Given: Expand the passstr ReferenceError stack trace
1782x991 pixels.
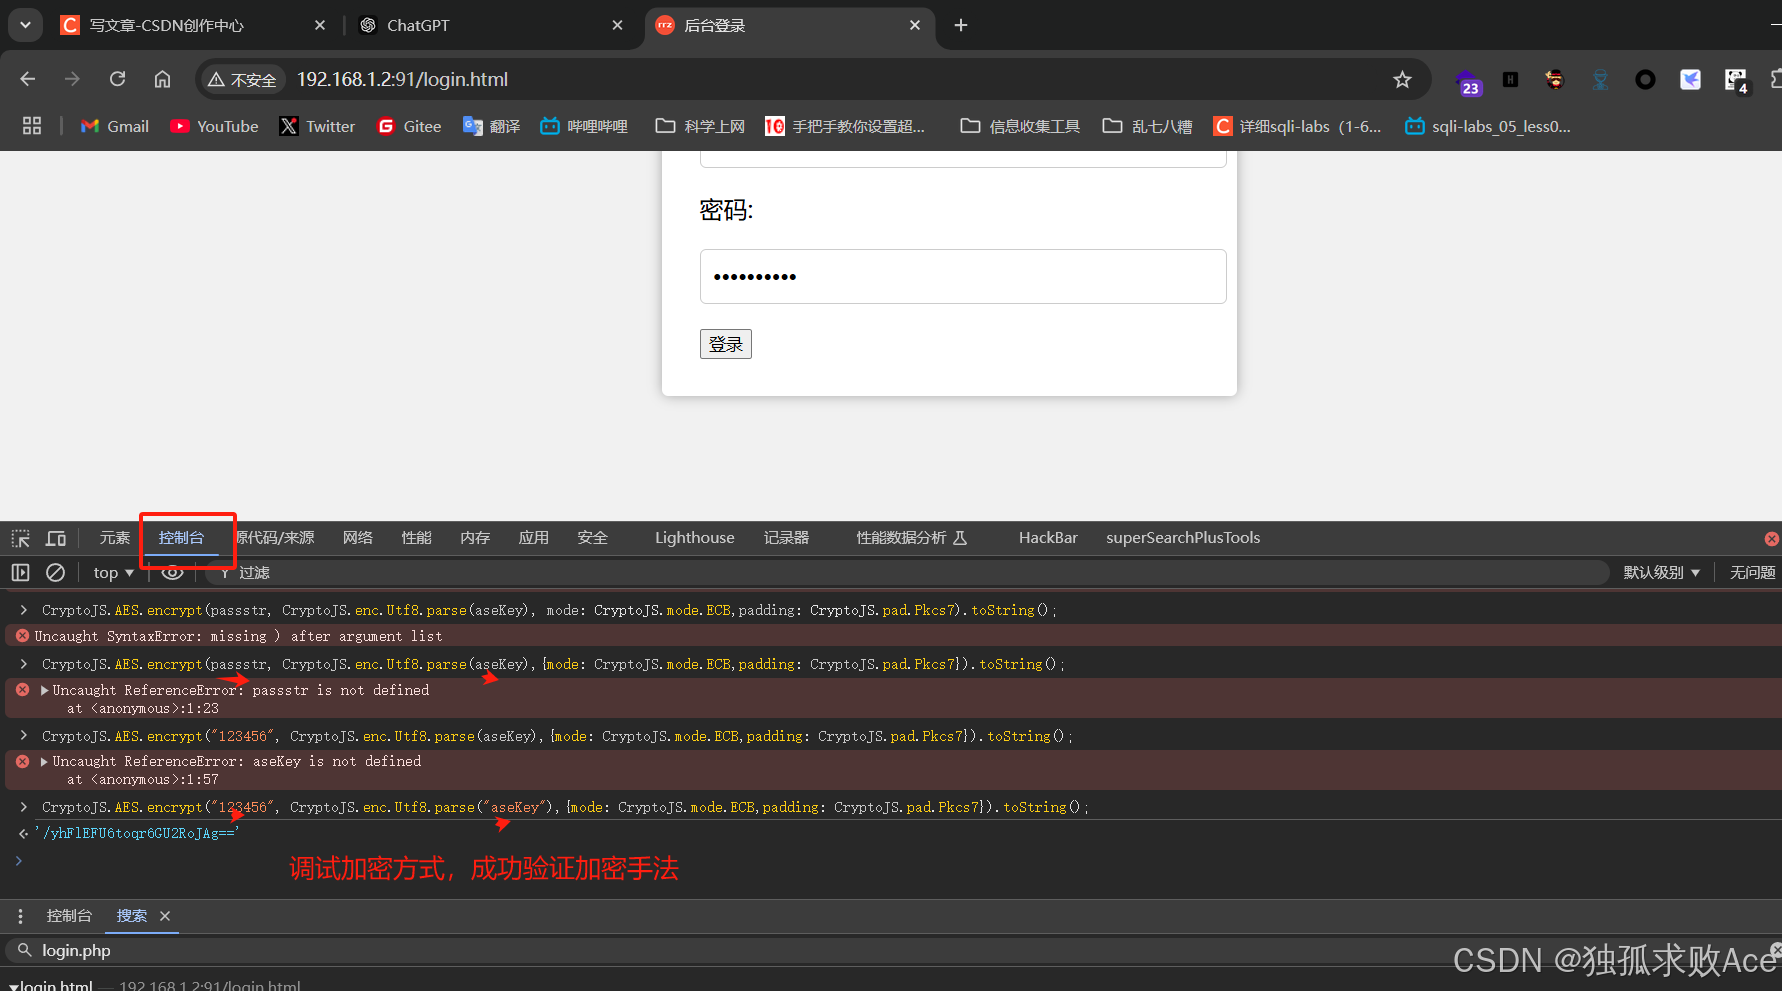Looking at the screenshot, I should click(44, 689).
